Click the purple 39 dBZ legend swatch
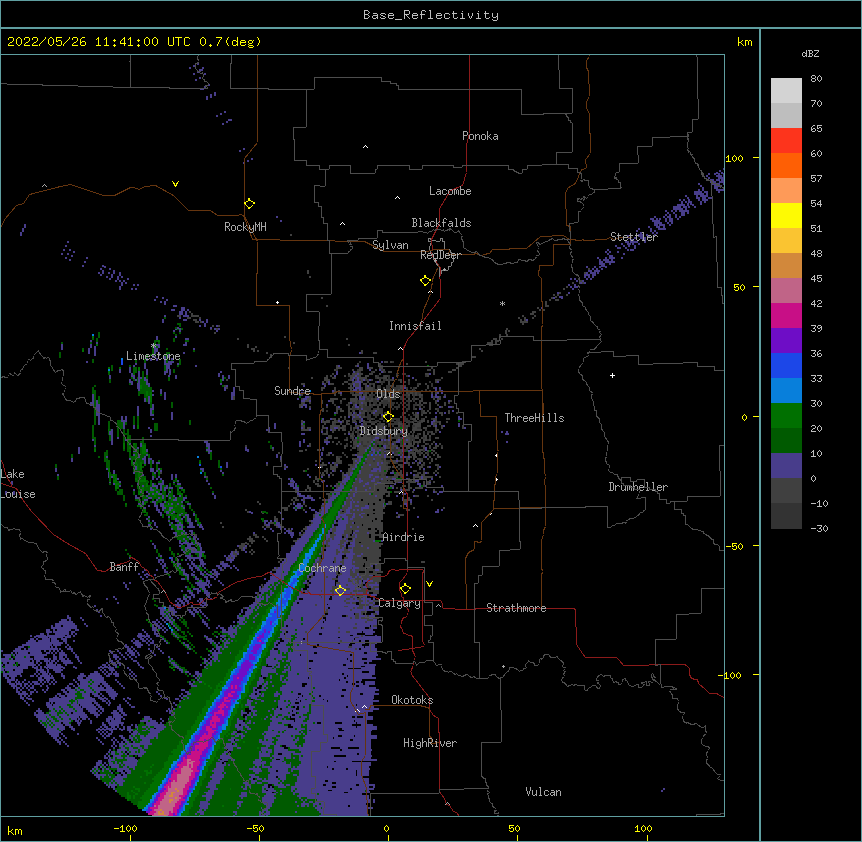The image size is (862, 842). click(x=786, y=340)
